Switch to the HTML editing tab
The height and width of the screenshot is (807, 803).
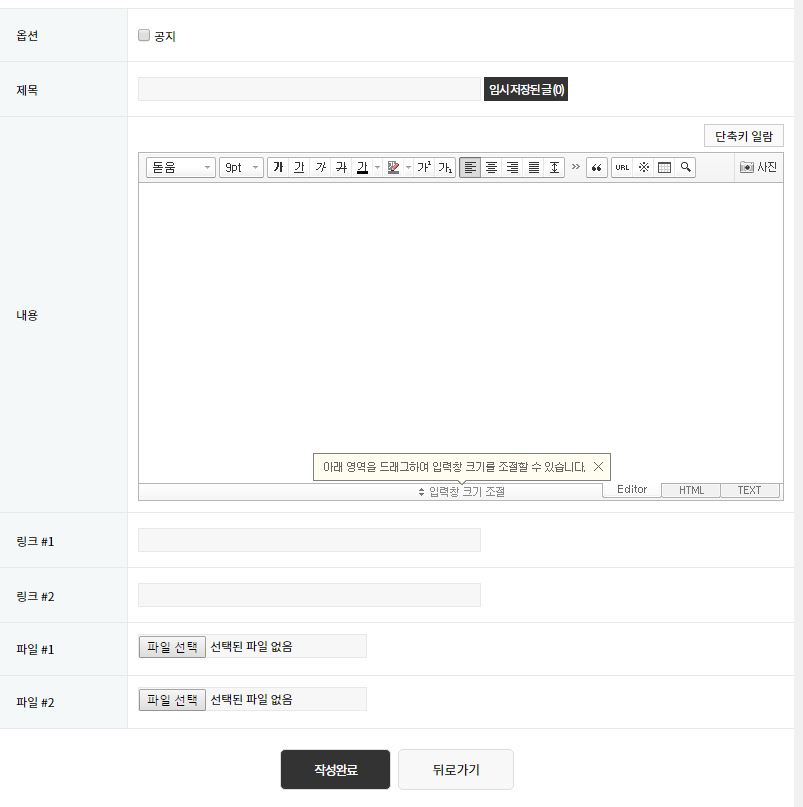pos(691,490)
